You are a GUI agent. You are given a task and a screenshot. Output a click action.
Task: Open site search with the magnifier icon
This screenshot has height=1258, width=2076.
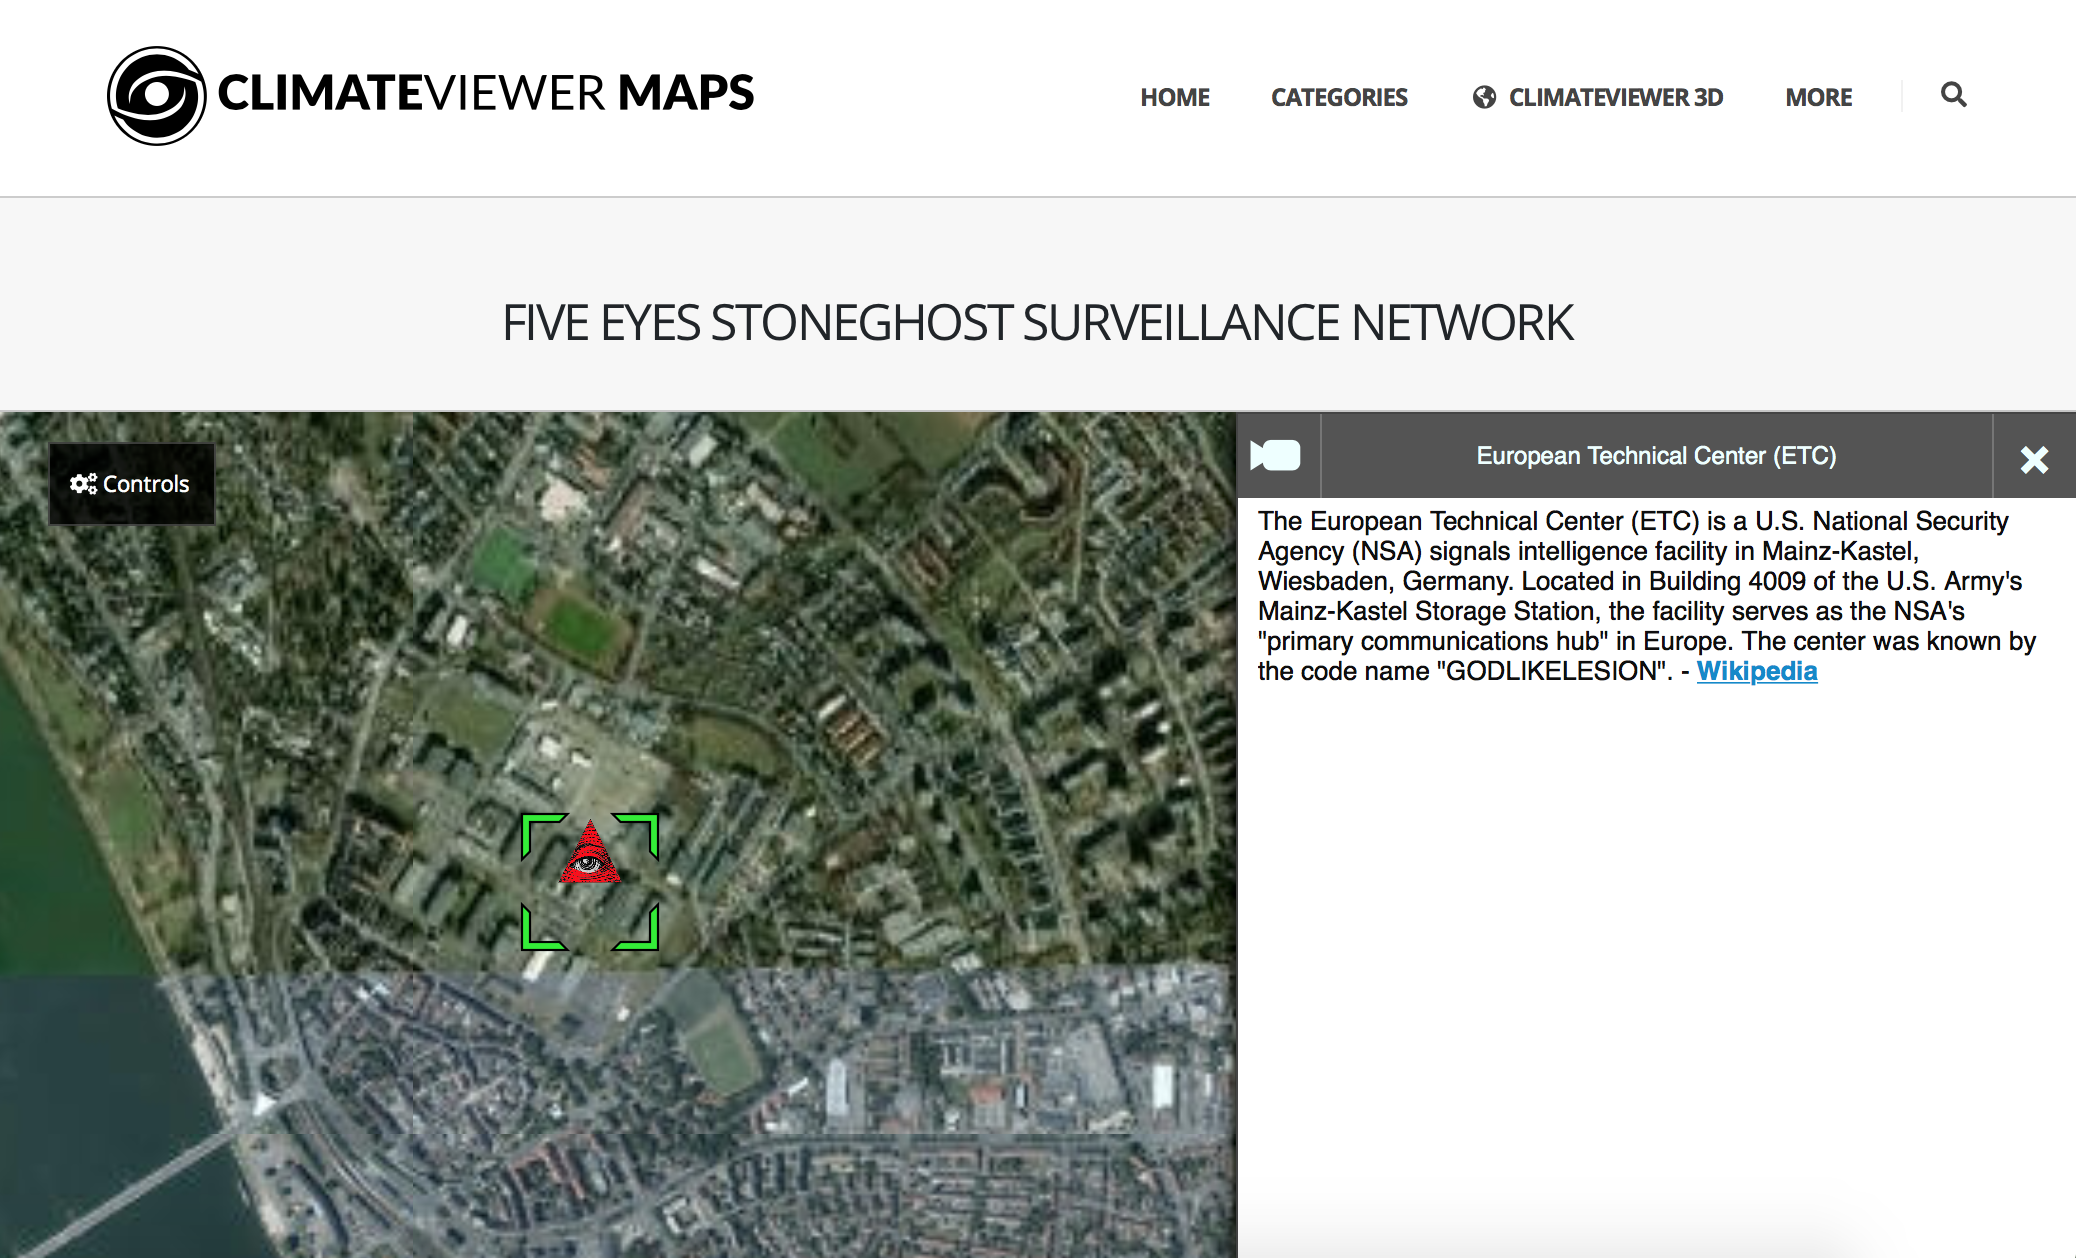pyautogui.click(x=1954, y=95)
